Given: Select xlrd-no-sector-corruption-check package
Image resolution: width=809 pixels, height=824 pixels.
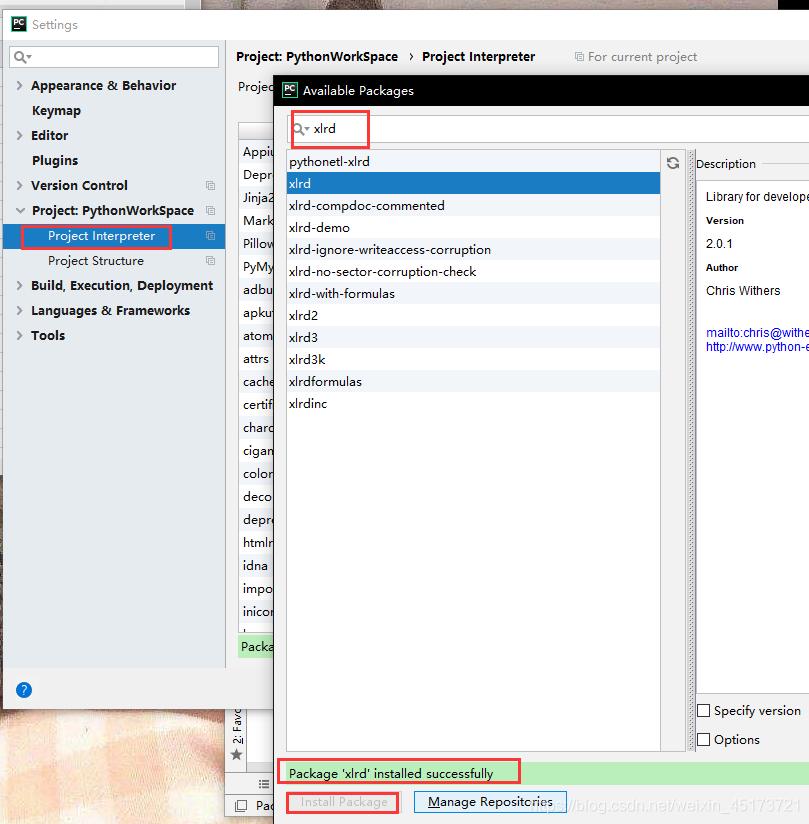Looking at the screenshot, I should click(x=473, y=272).
